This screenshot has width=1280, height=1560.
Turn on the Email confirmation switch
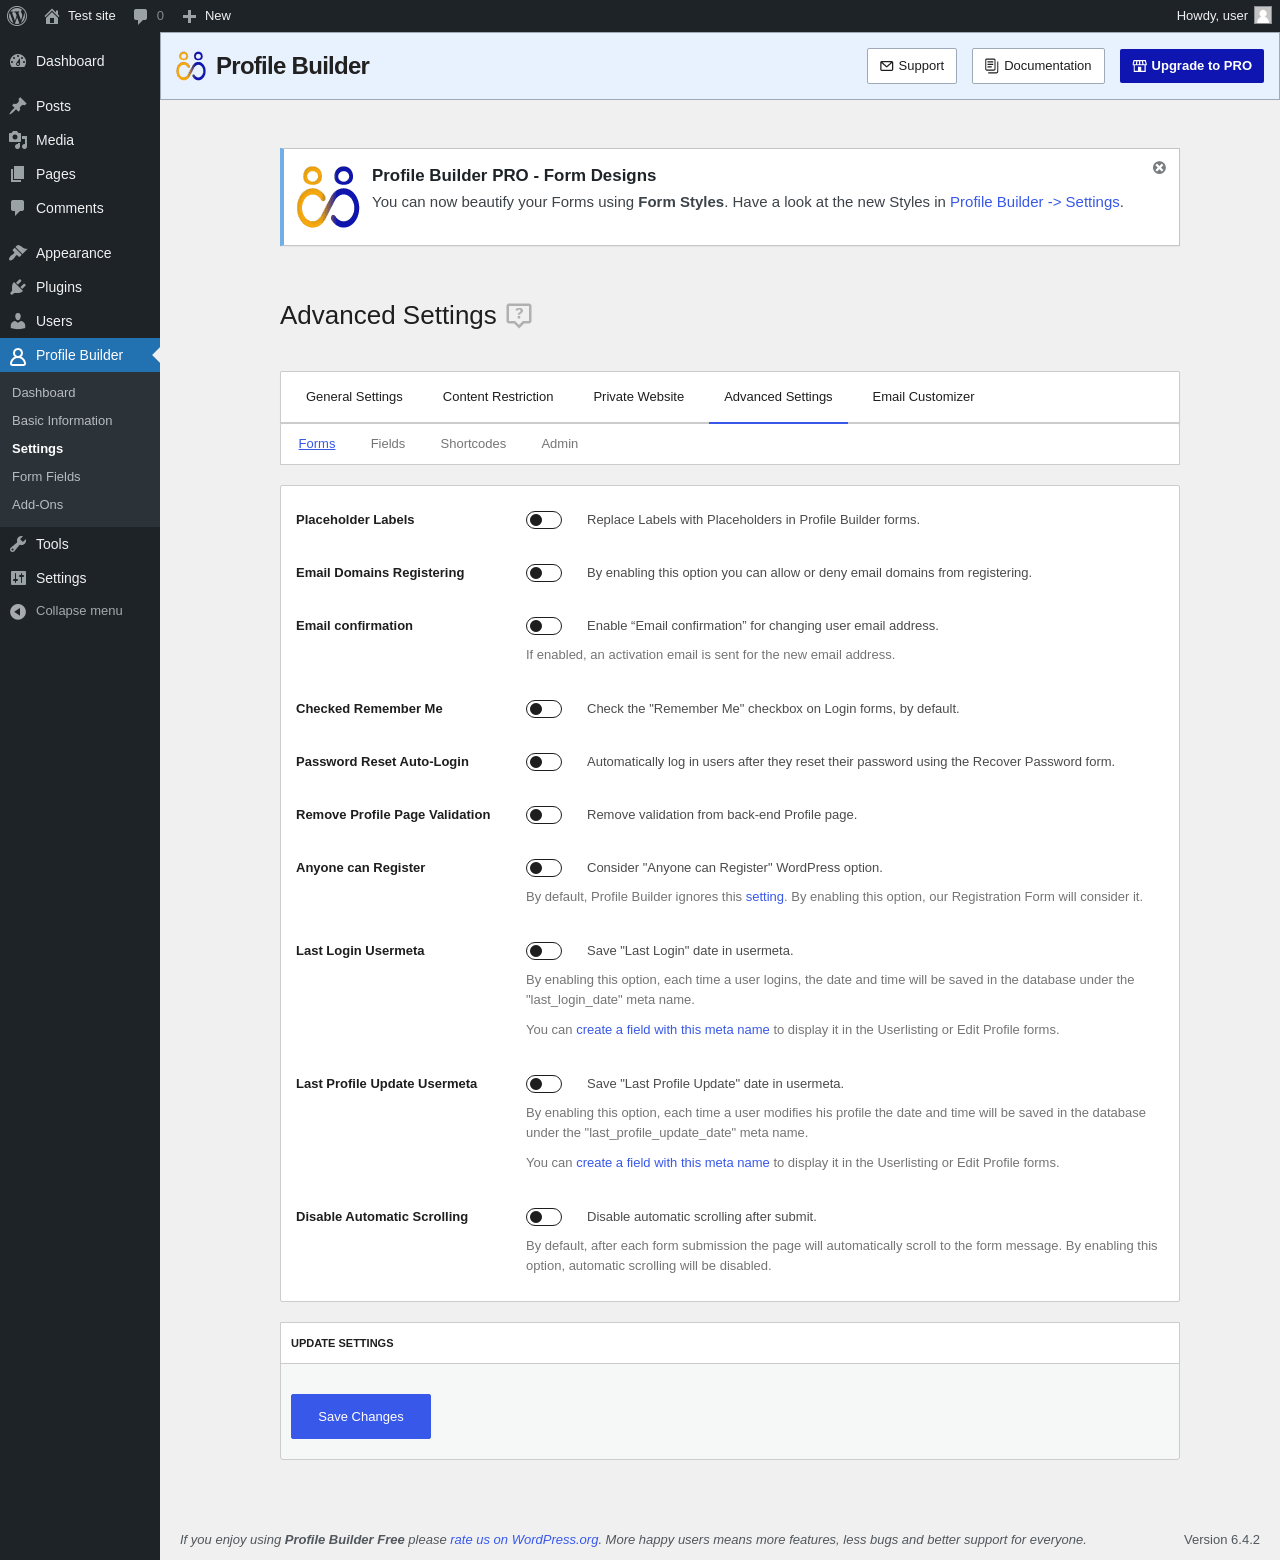pos(544,626)
